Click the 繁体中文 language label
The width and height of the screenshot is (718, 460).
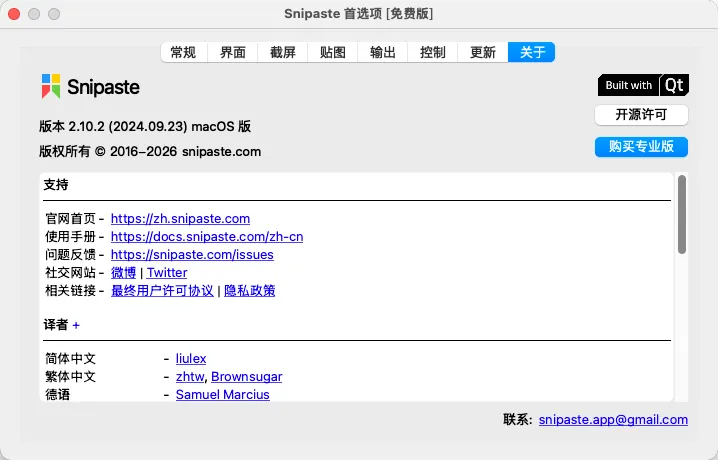71,376
